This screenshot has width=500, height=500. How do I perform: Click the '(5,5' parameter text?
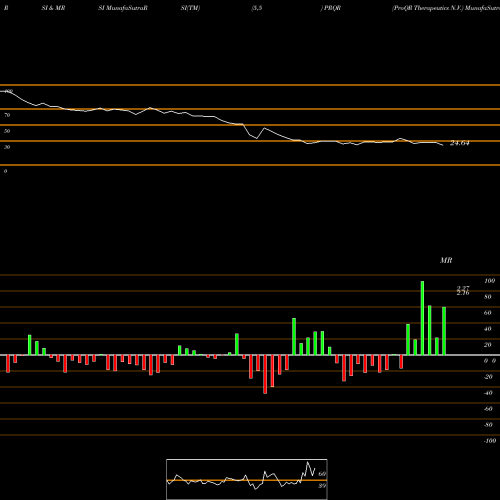pos(257,8)
